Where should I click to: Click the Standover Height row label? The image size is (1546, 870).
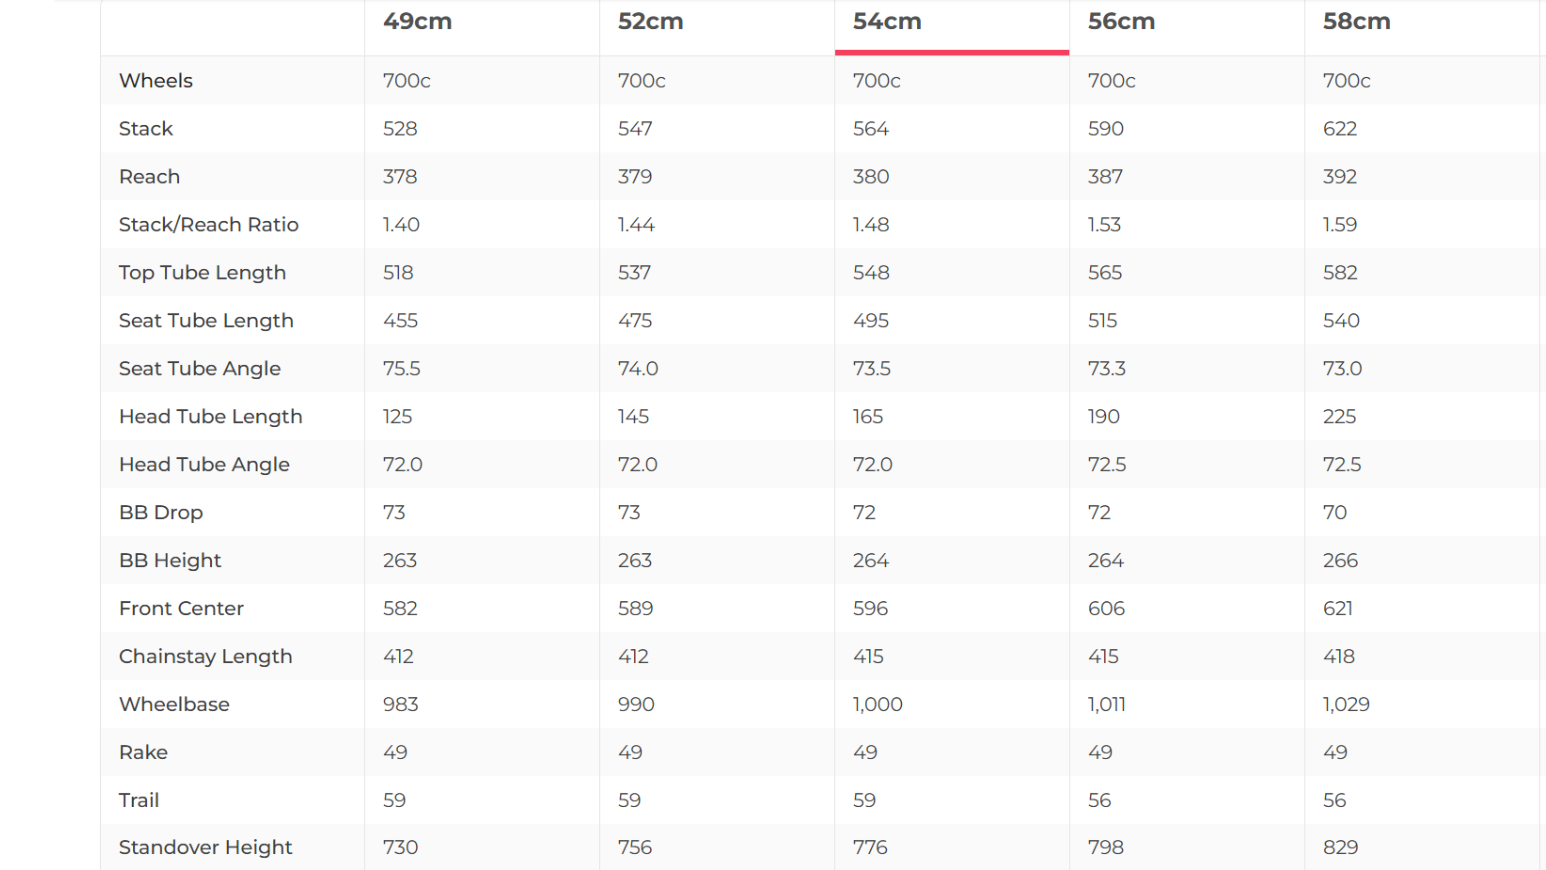click(206, 848)
